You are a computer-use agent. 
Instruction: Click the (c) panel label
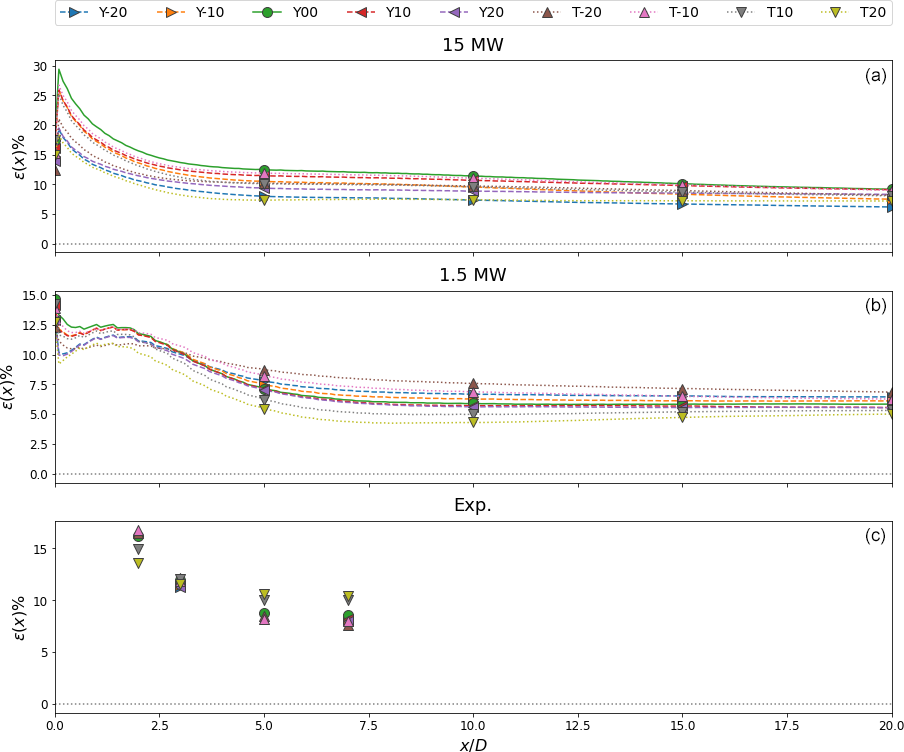click(x=875, y=536)
